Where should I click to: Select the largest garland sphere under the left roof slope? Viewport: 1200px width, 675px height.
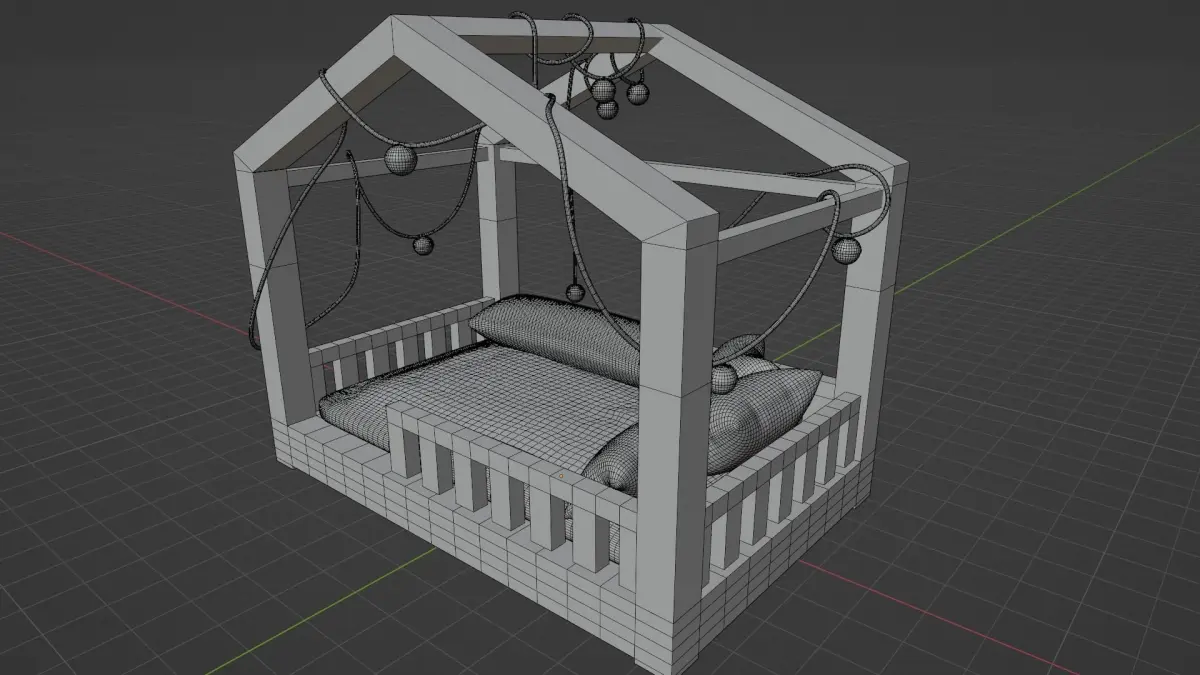(x=399, y=161)
